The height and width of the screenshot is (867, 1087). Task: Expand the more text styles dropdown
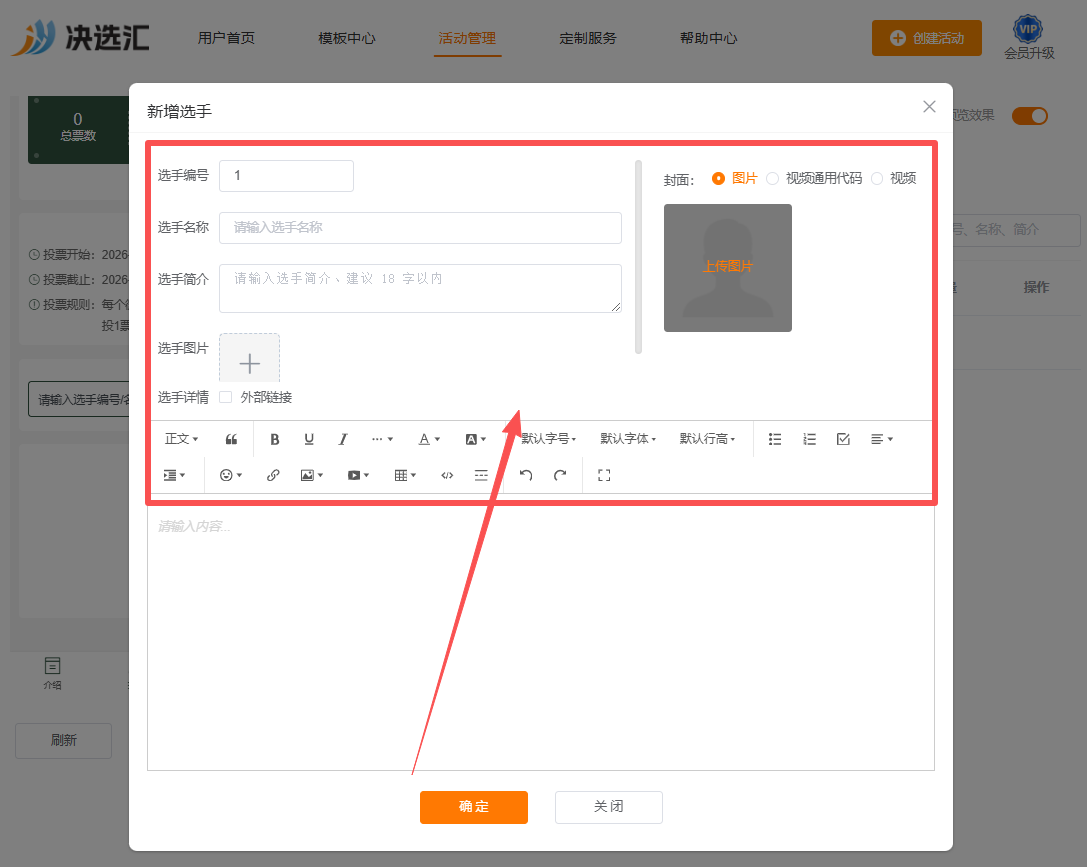(382, 439)
